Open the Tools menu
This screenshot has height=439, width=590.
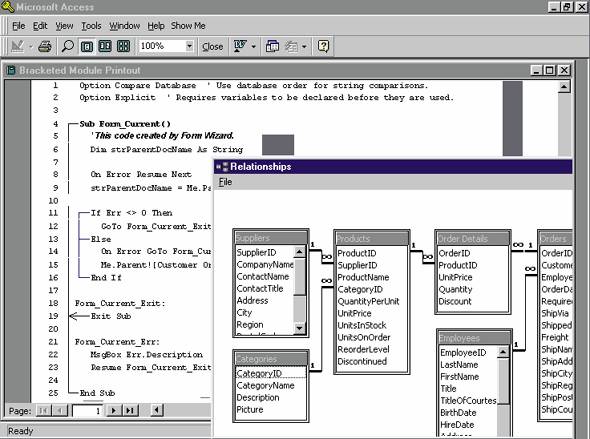tap(91, 26)
